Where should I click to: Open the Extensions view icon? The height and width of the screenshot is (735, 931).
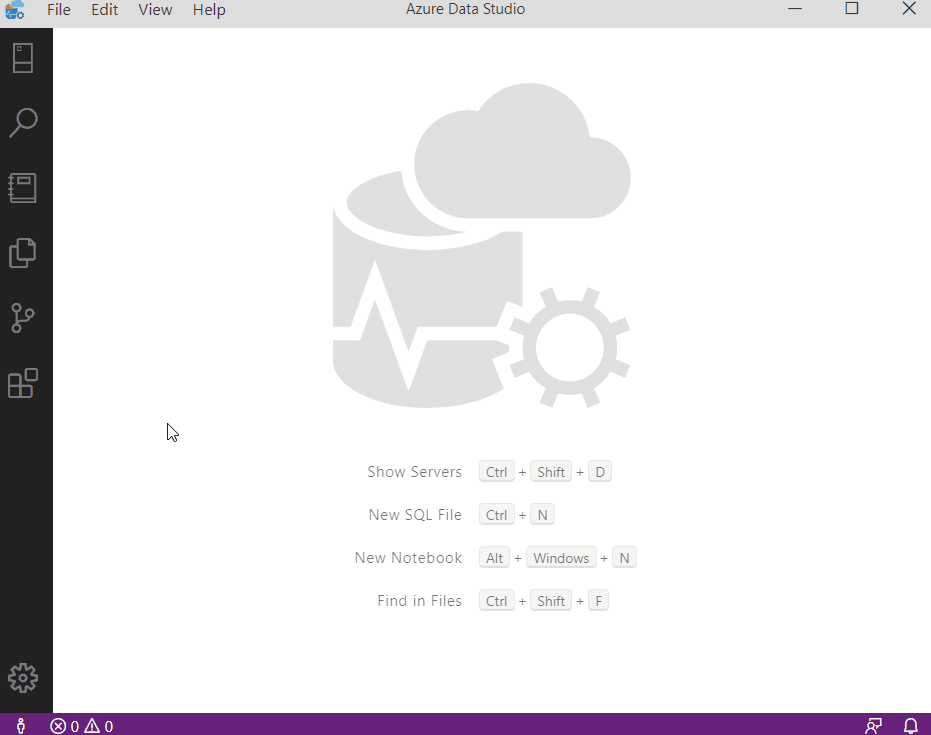(x=23, y=383)
